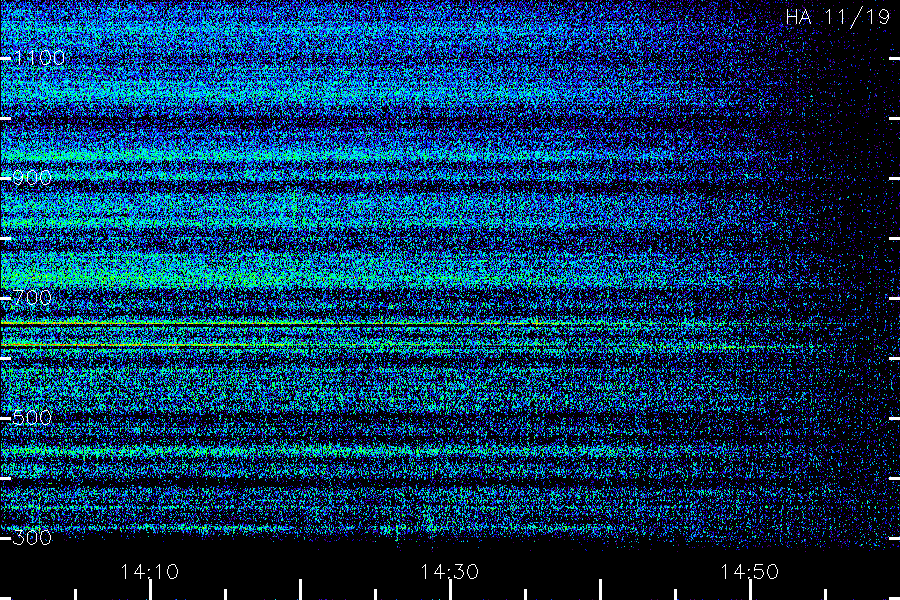
Task: Click the 500 frequency axis label
Action: [x=32, y=417]
